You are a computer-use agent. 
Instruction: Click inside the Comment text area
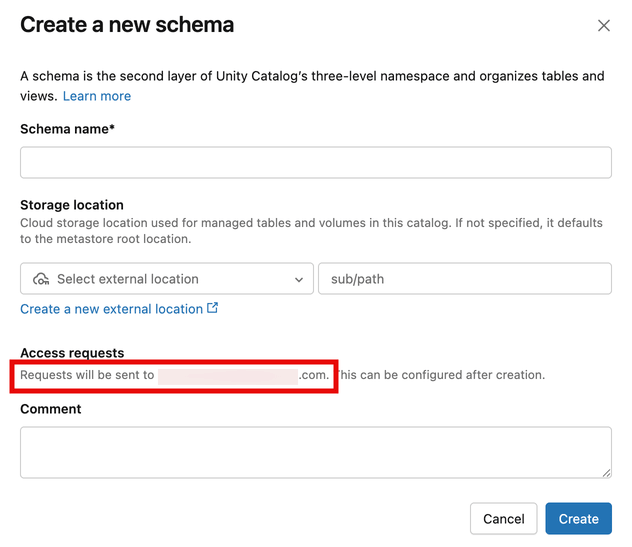coord(316,452)
